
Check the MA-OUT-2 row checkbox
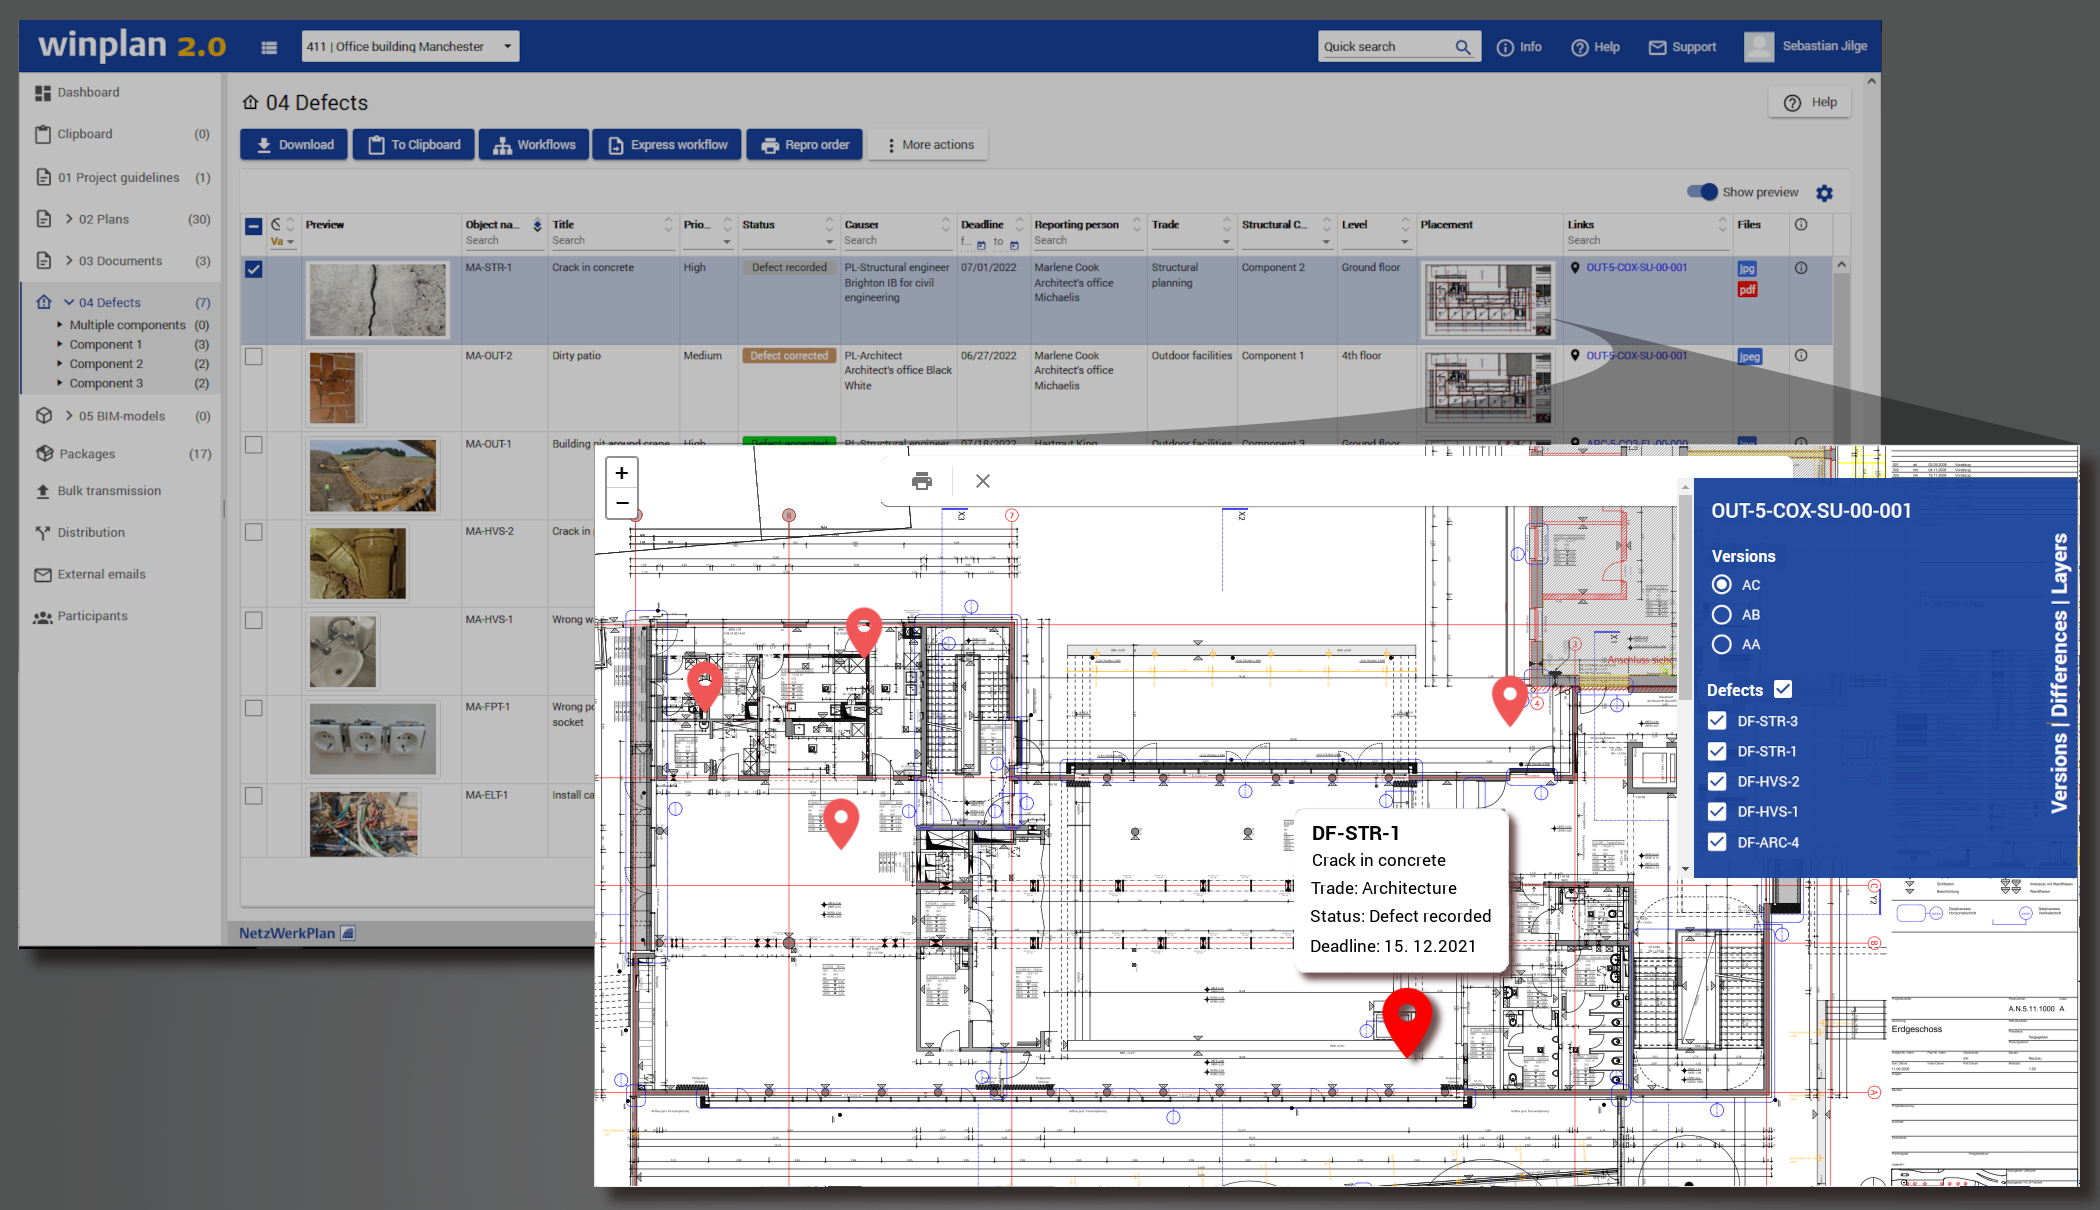(254, 357)
